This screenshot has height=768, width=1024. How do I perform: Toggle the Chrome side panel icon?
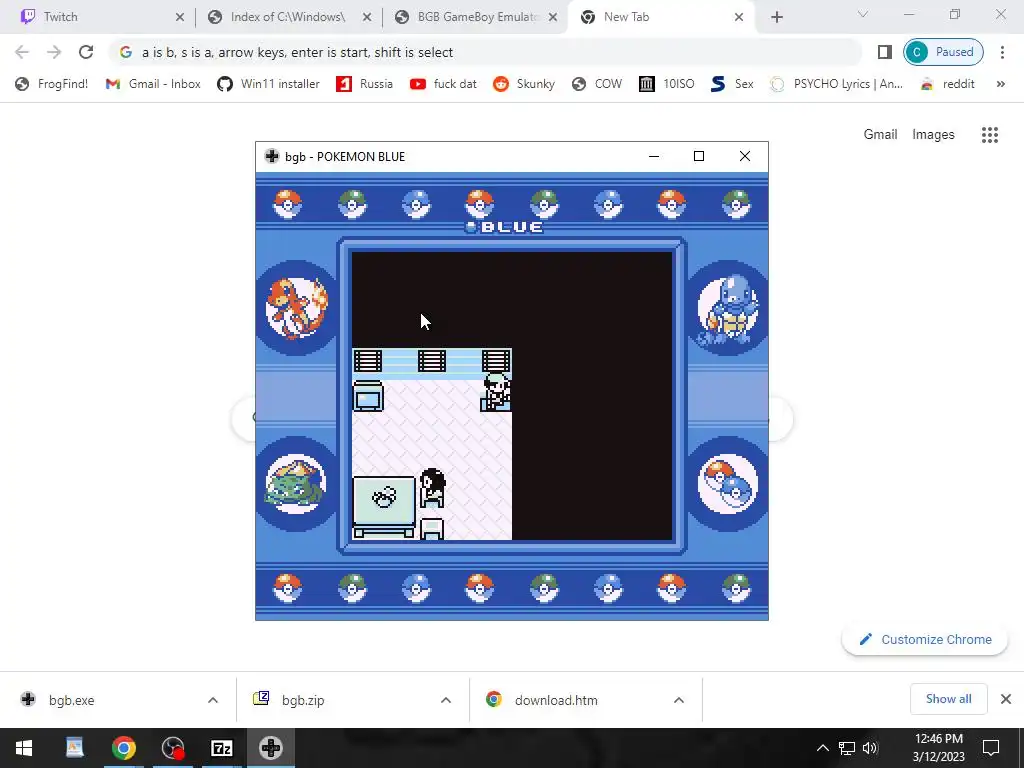pyautogui.click(x=884, y=52)
